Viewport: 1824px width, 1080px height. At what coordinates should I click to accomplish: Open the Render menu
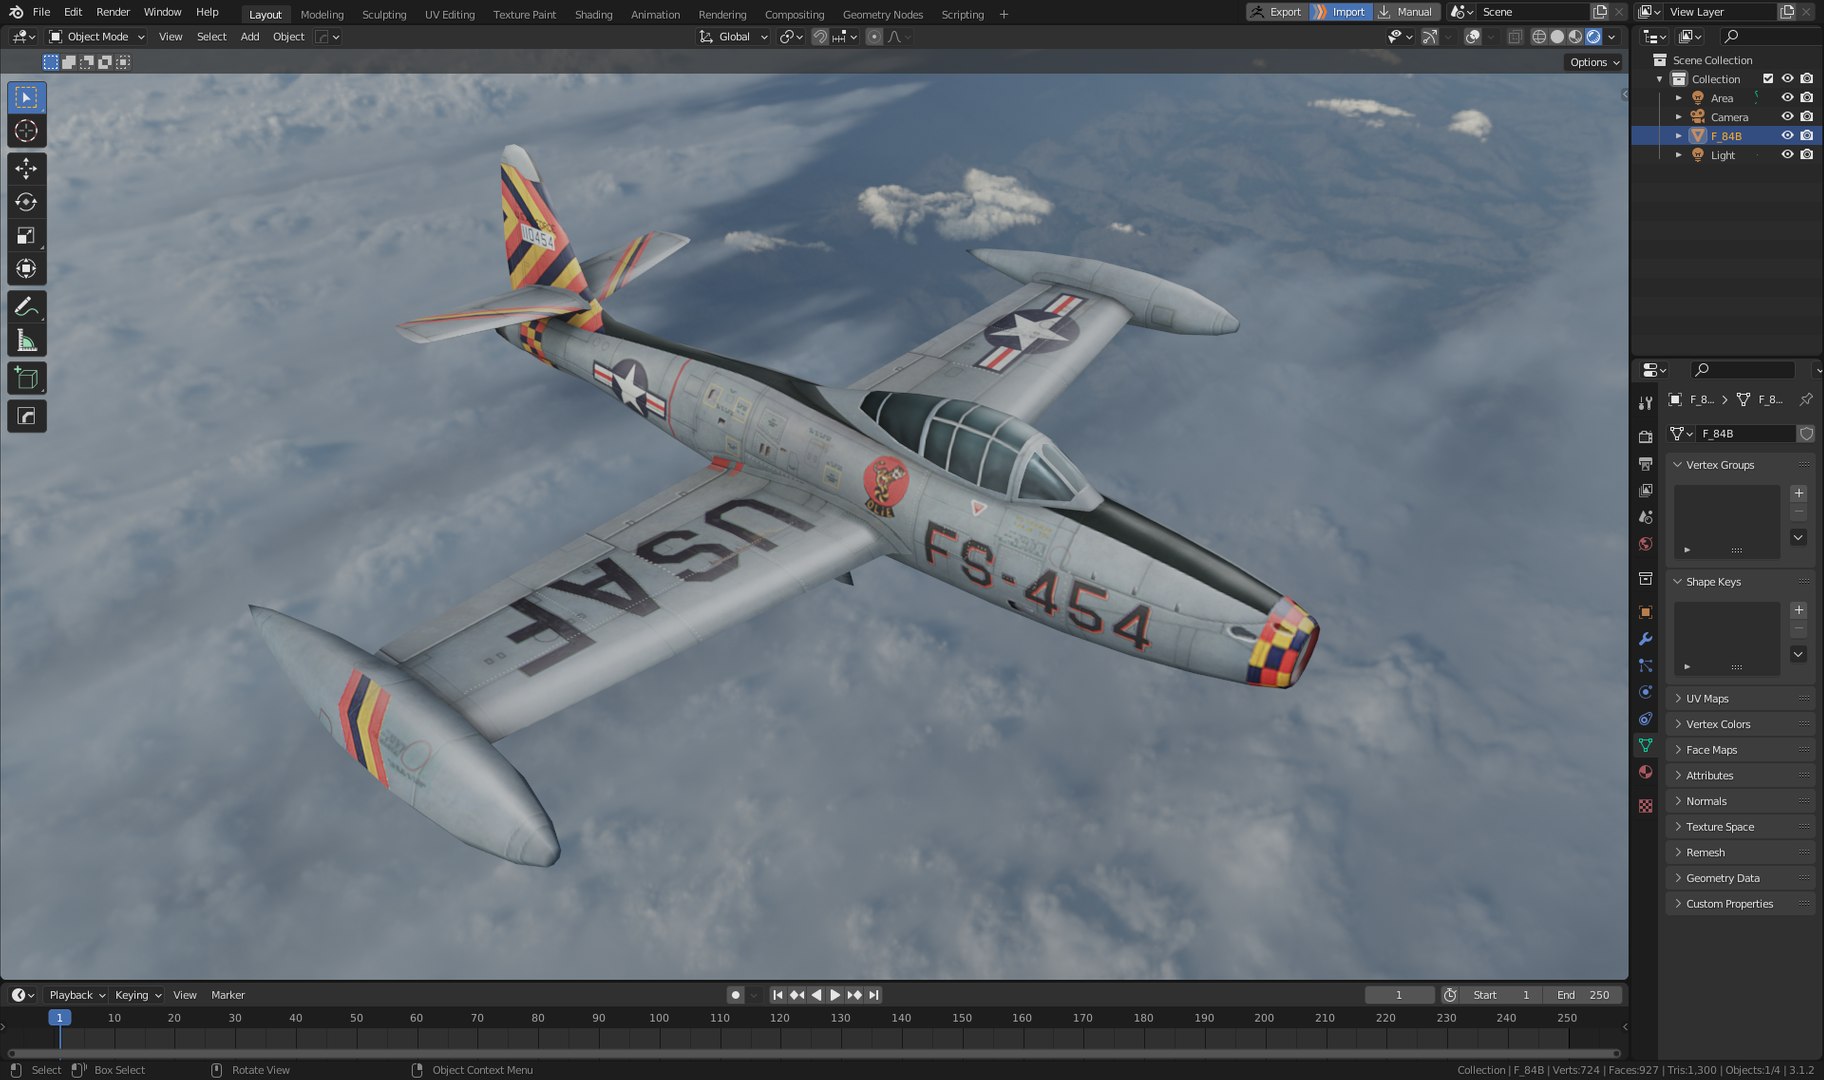pos(113,12)
